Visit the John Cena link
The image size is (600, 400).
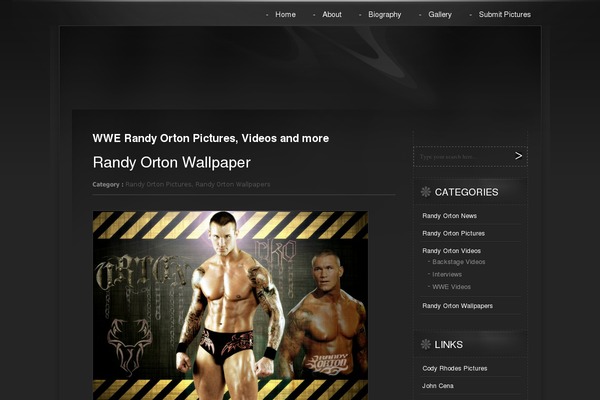438,386
